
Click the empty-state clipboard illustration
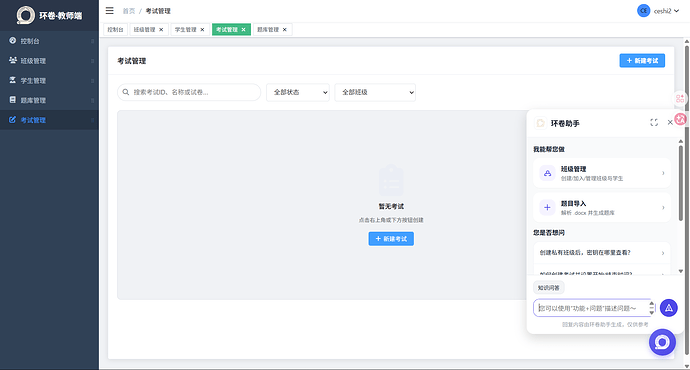tap(391, 180)
